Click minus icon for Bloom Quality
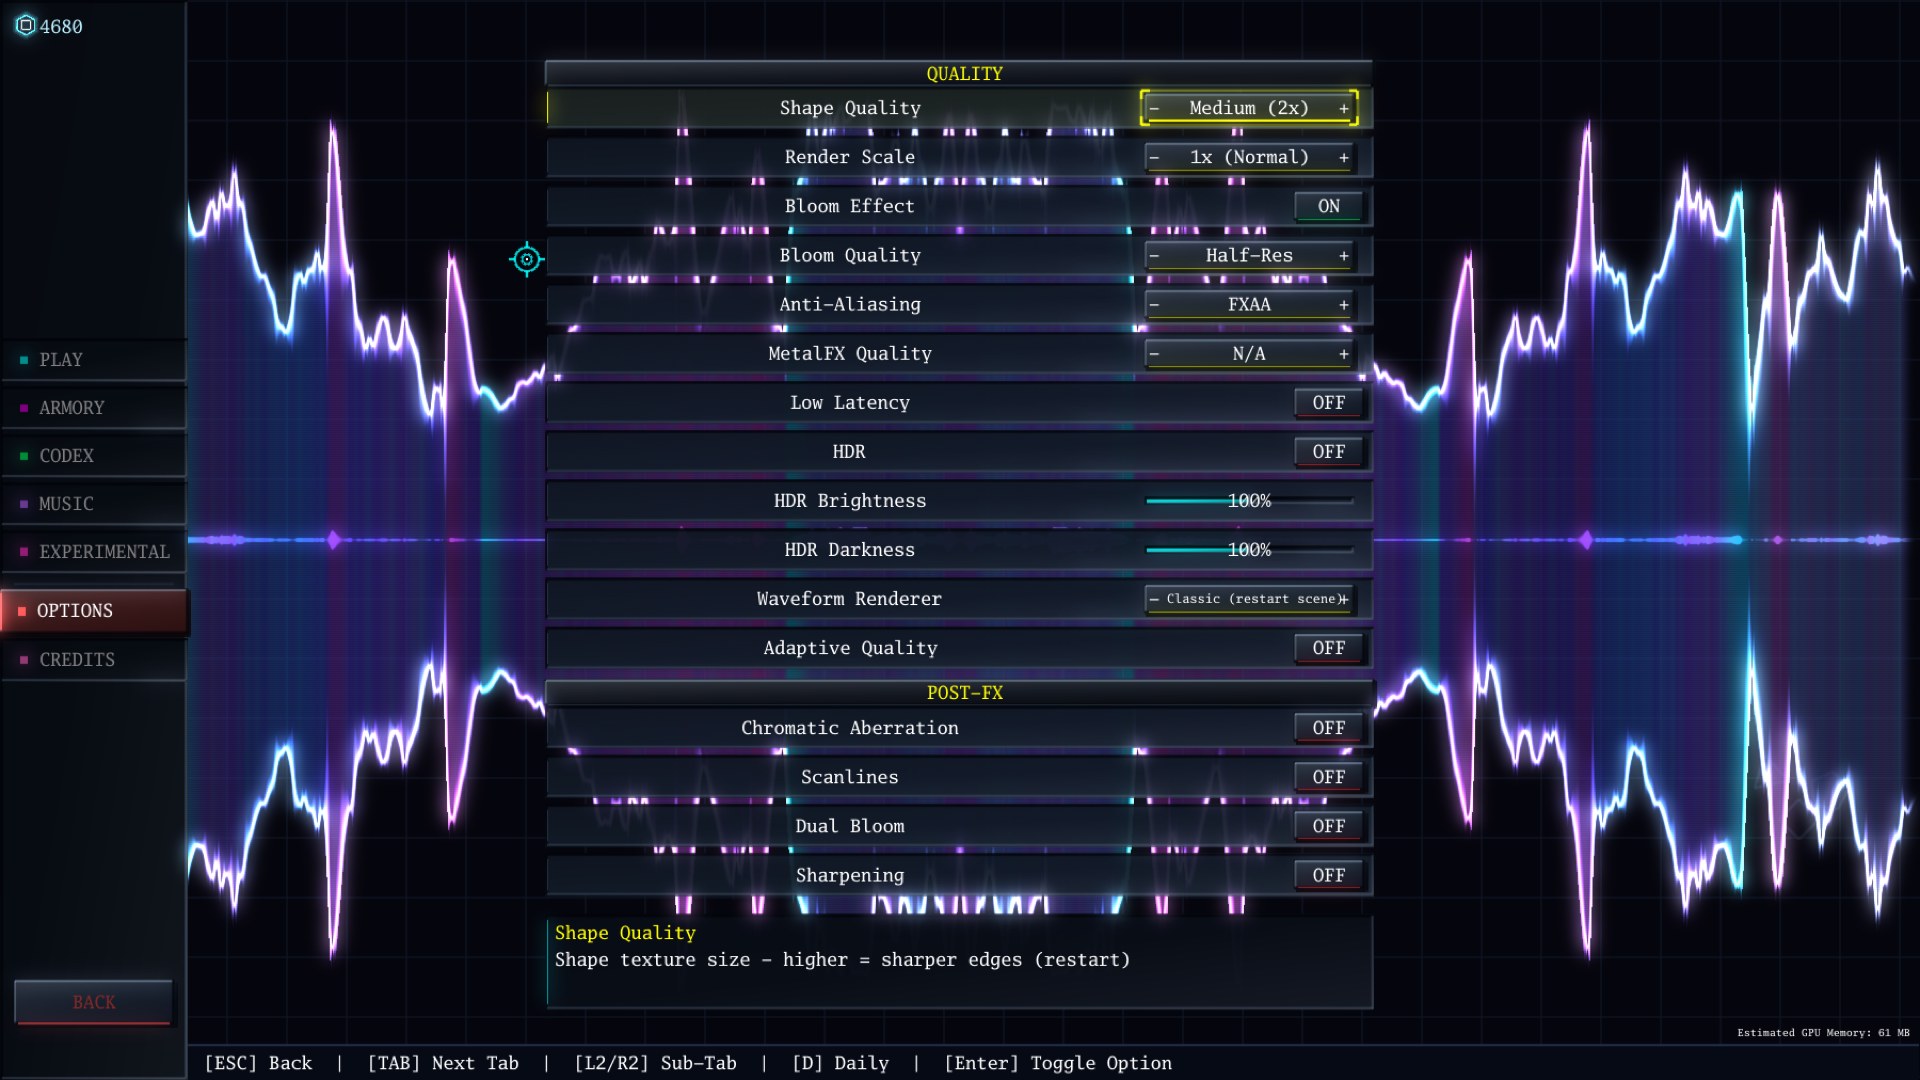The image size is (1920, 1080). pyautogui.click(x=1155, y=255)
